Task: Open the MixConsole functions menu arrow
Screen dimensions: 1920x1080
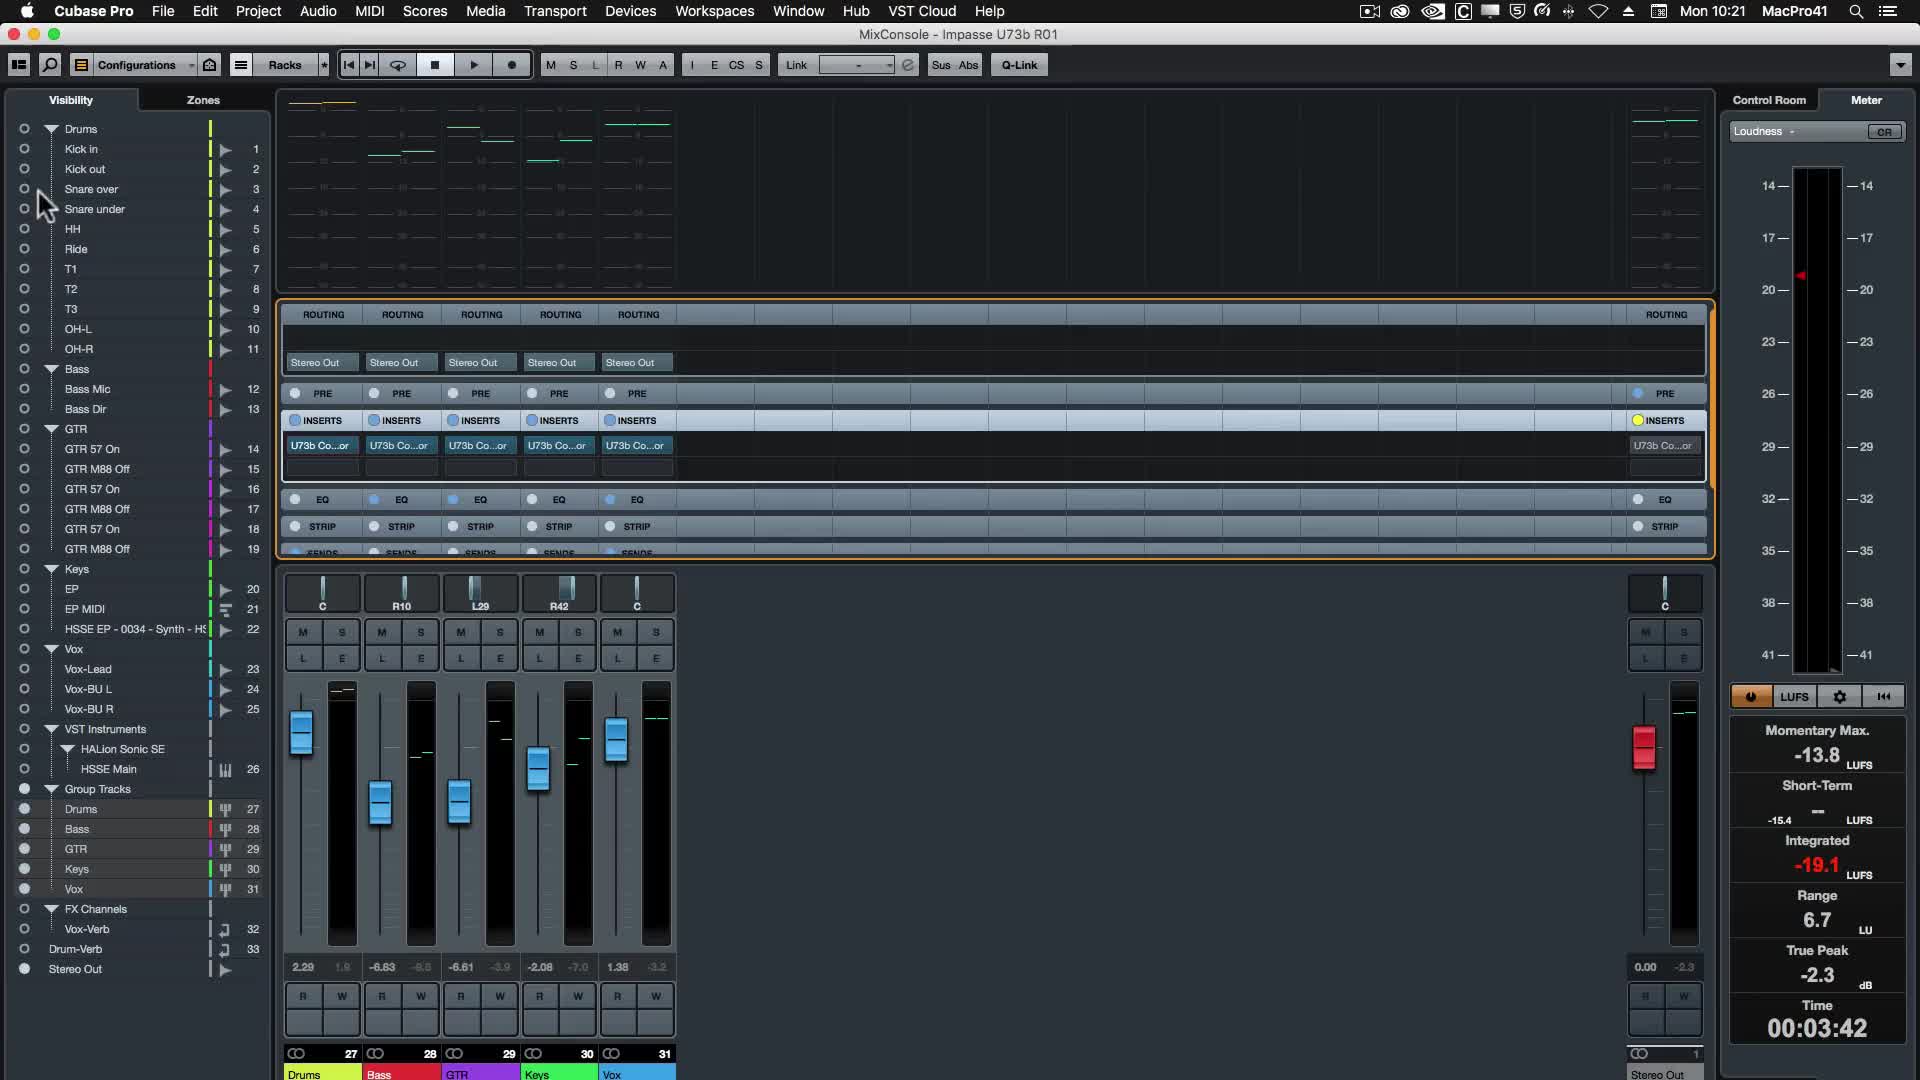Action: pyautogui.click(x=1900, y=65)
